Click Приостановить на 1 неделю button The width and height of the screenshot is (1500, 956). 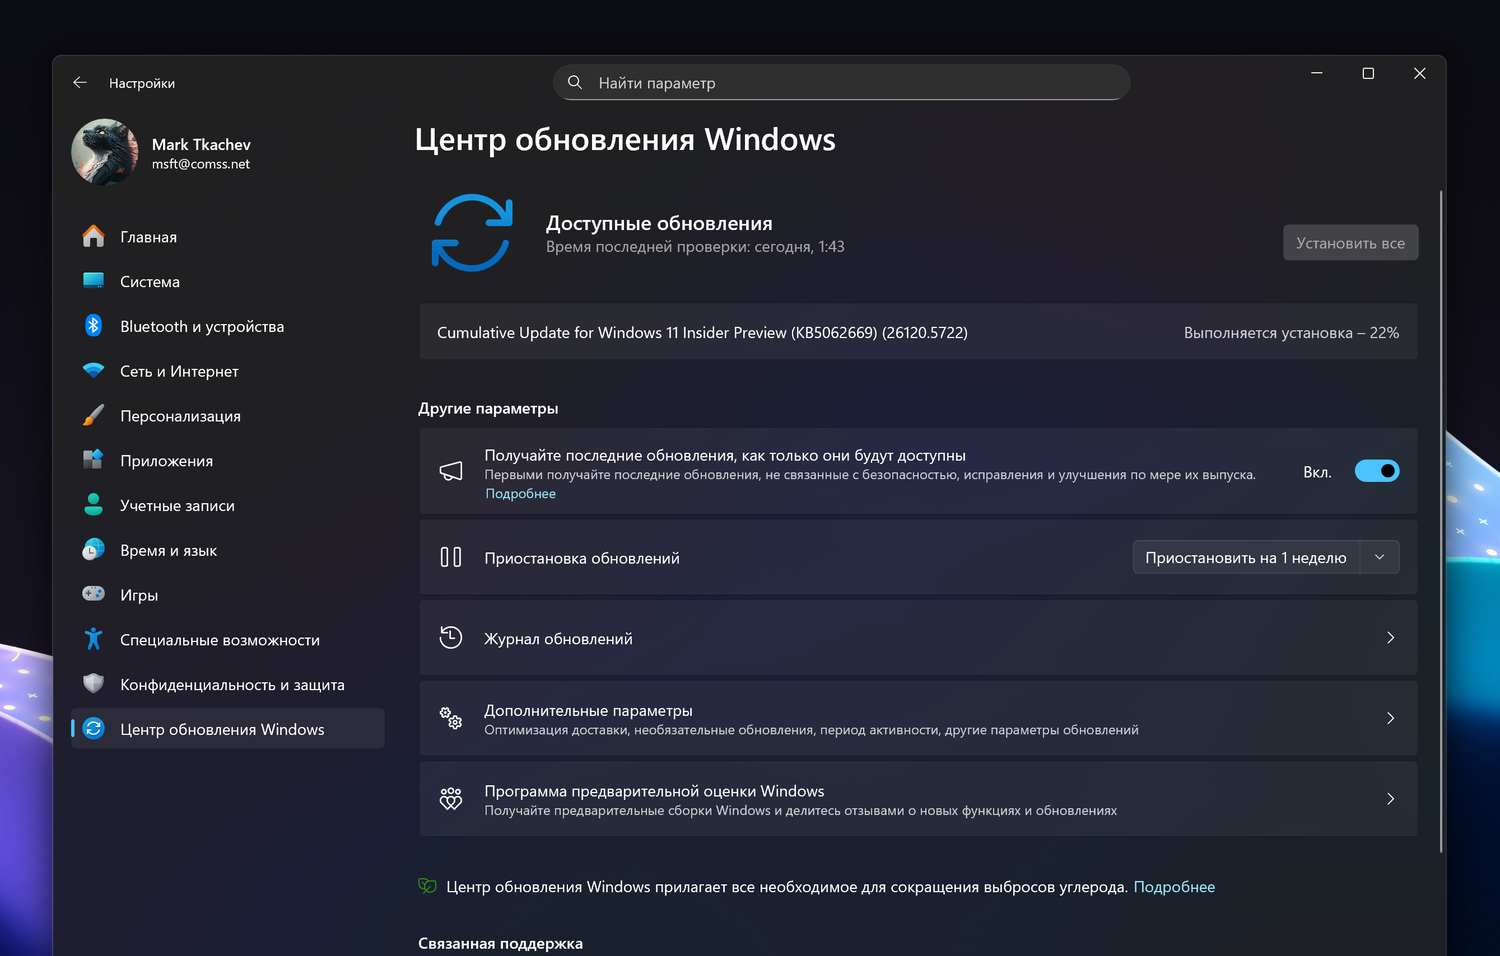point(1246,557)
